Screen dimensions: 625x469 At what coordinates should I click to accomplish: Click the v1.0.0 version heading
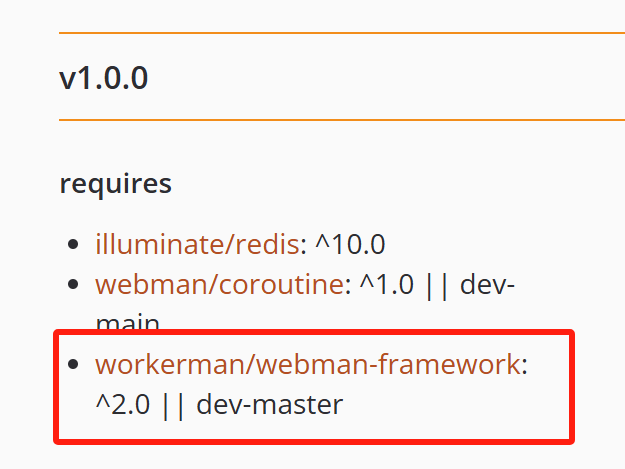104,78
